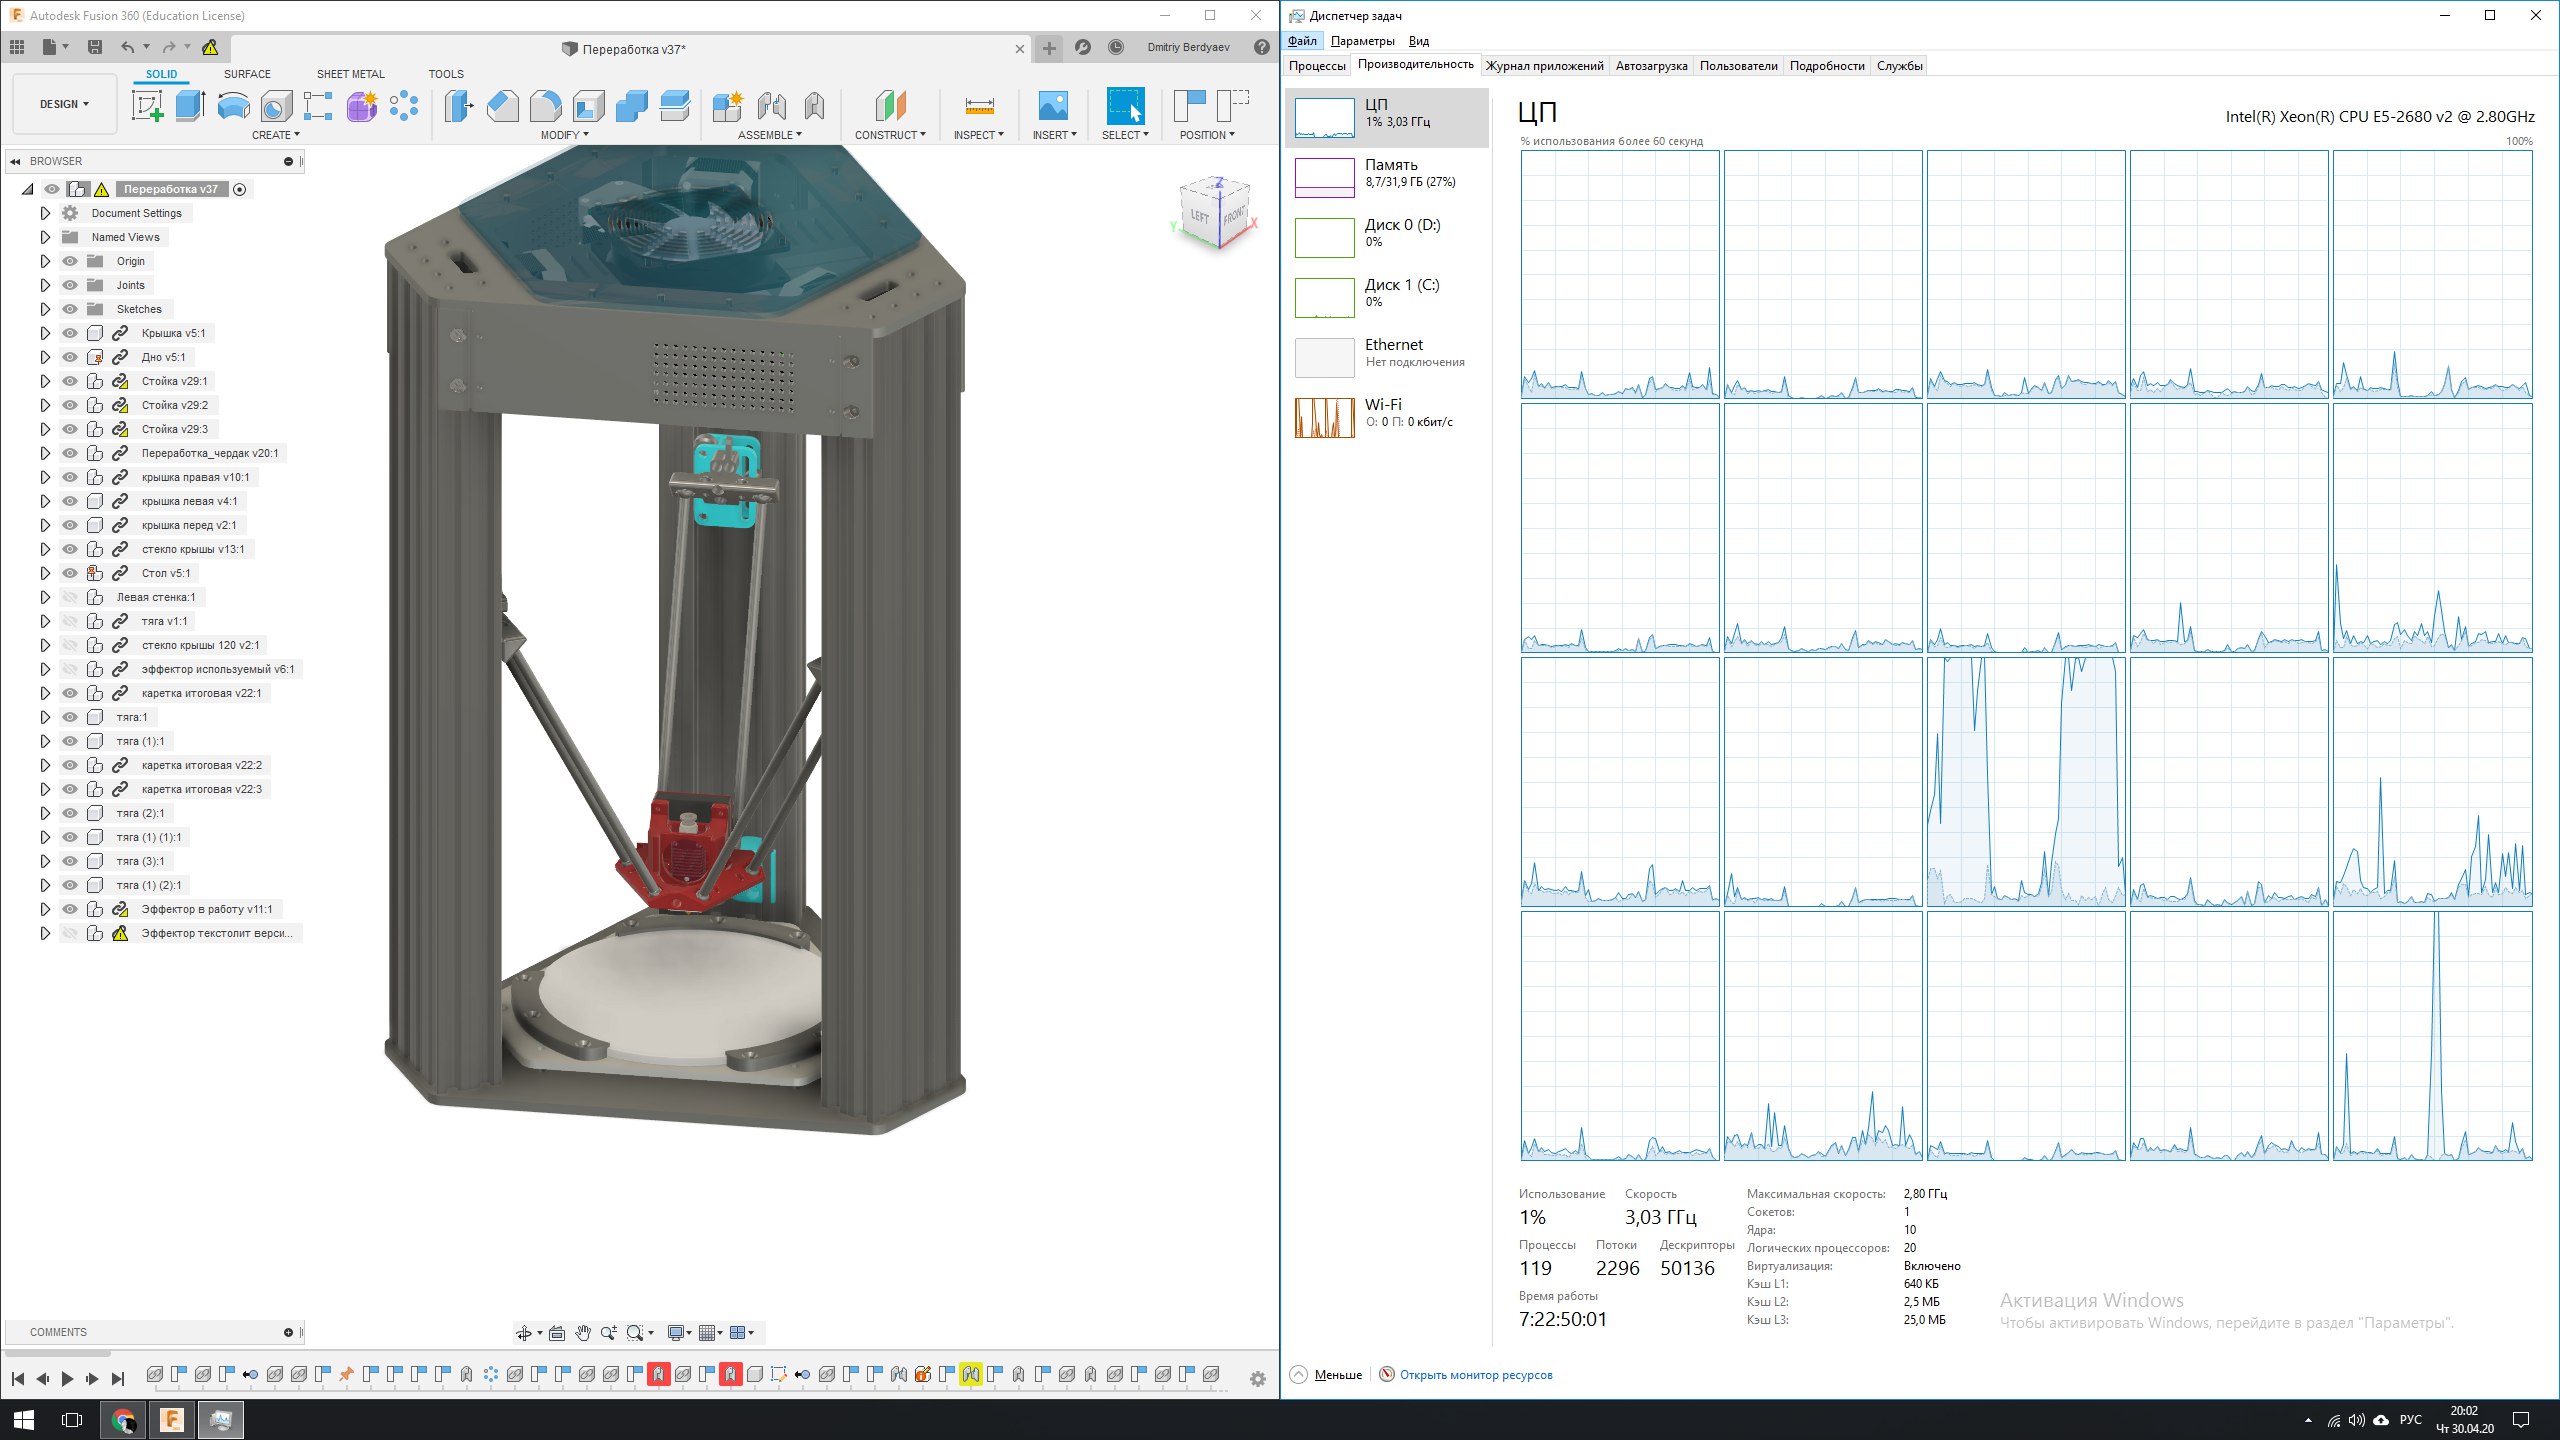Viewport: 2560px width, 1440px height.
Task: Show the hidden тяга v1:1 component
Action: tap(70, 621)
